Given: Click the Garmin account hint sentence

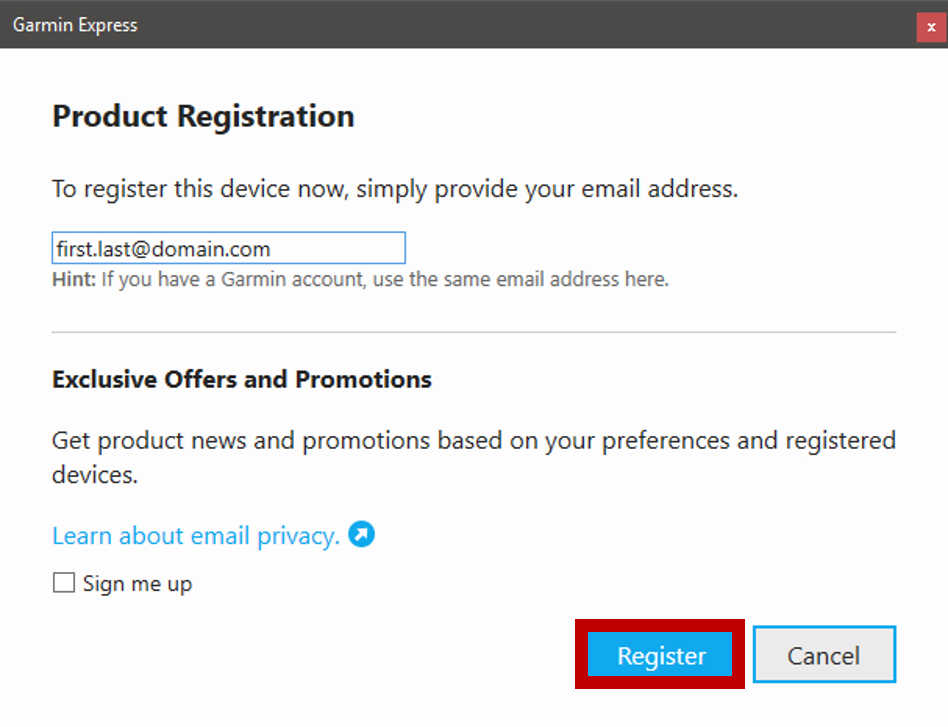Looking at the screenshot, I should (x=385, y=279).
